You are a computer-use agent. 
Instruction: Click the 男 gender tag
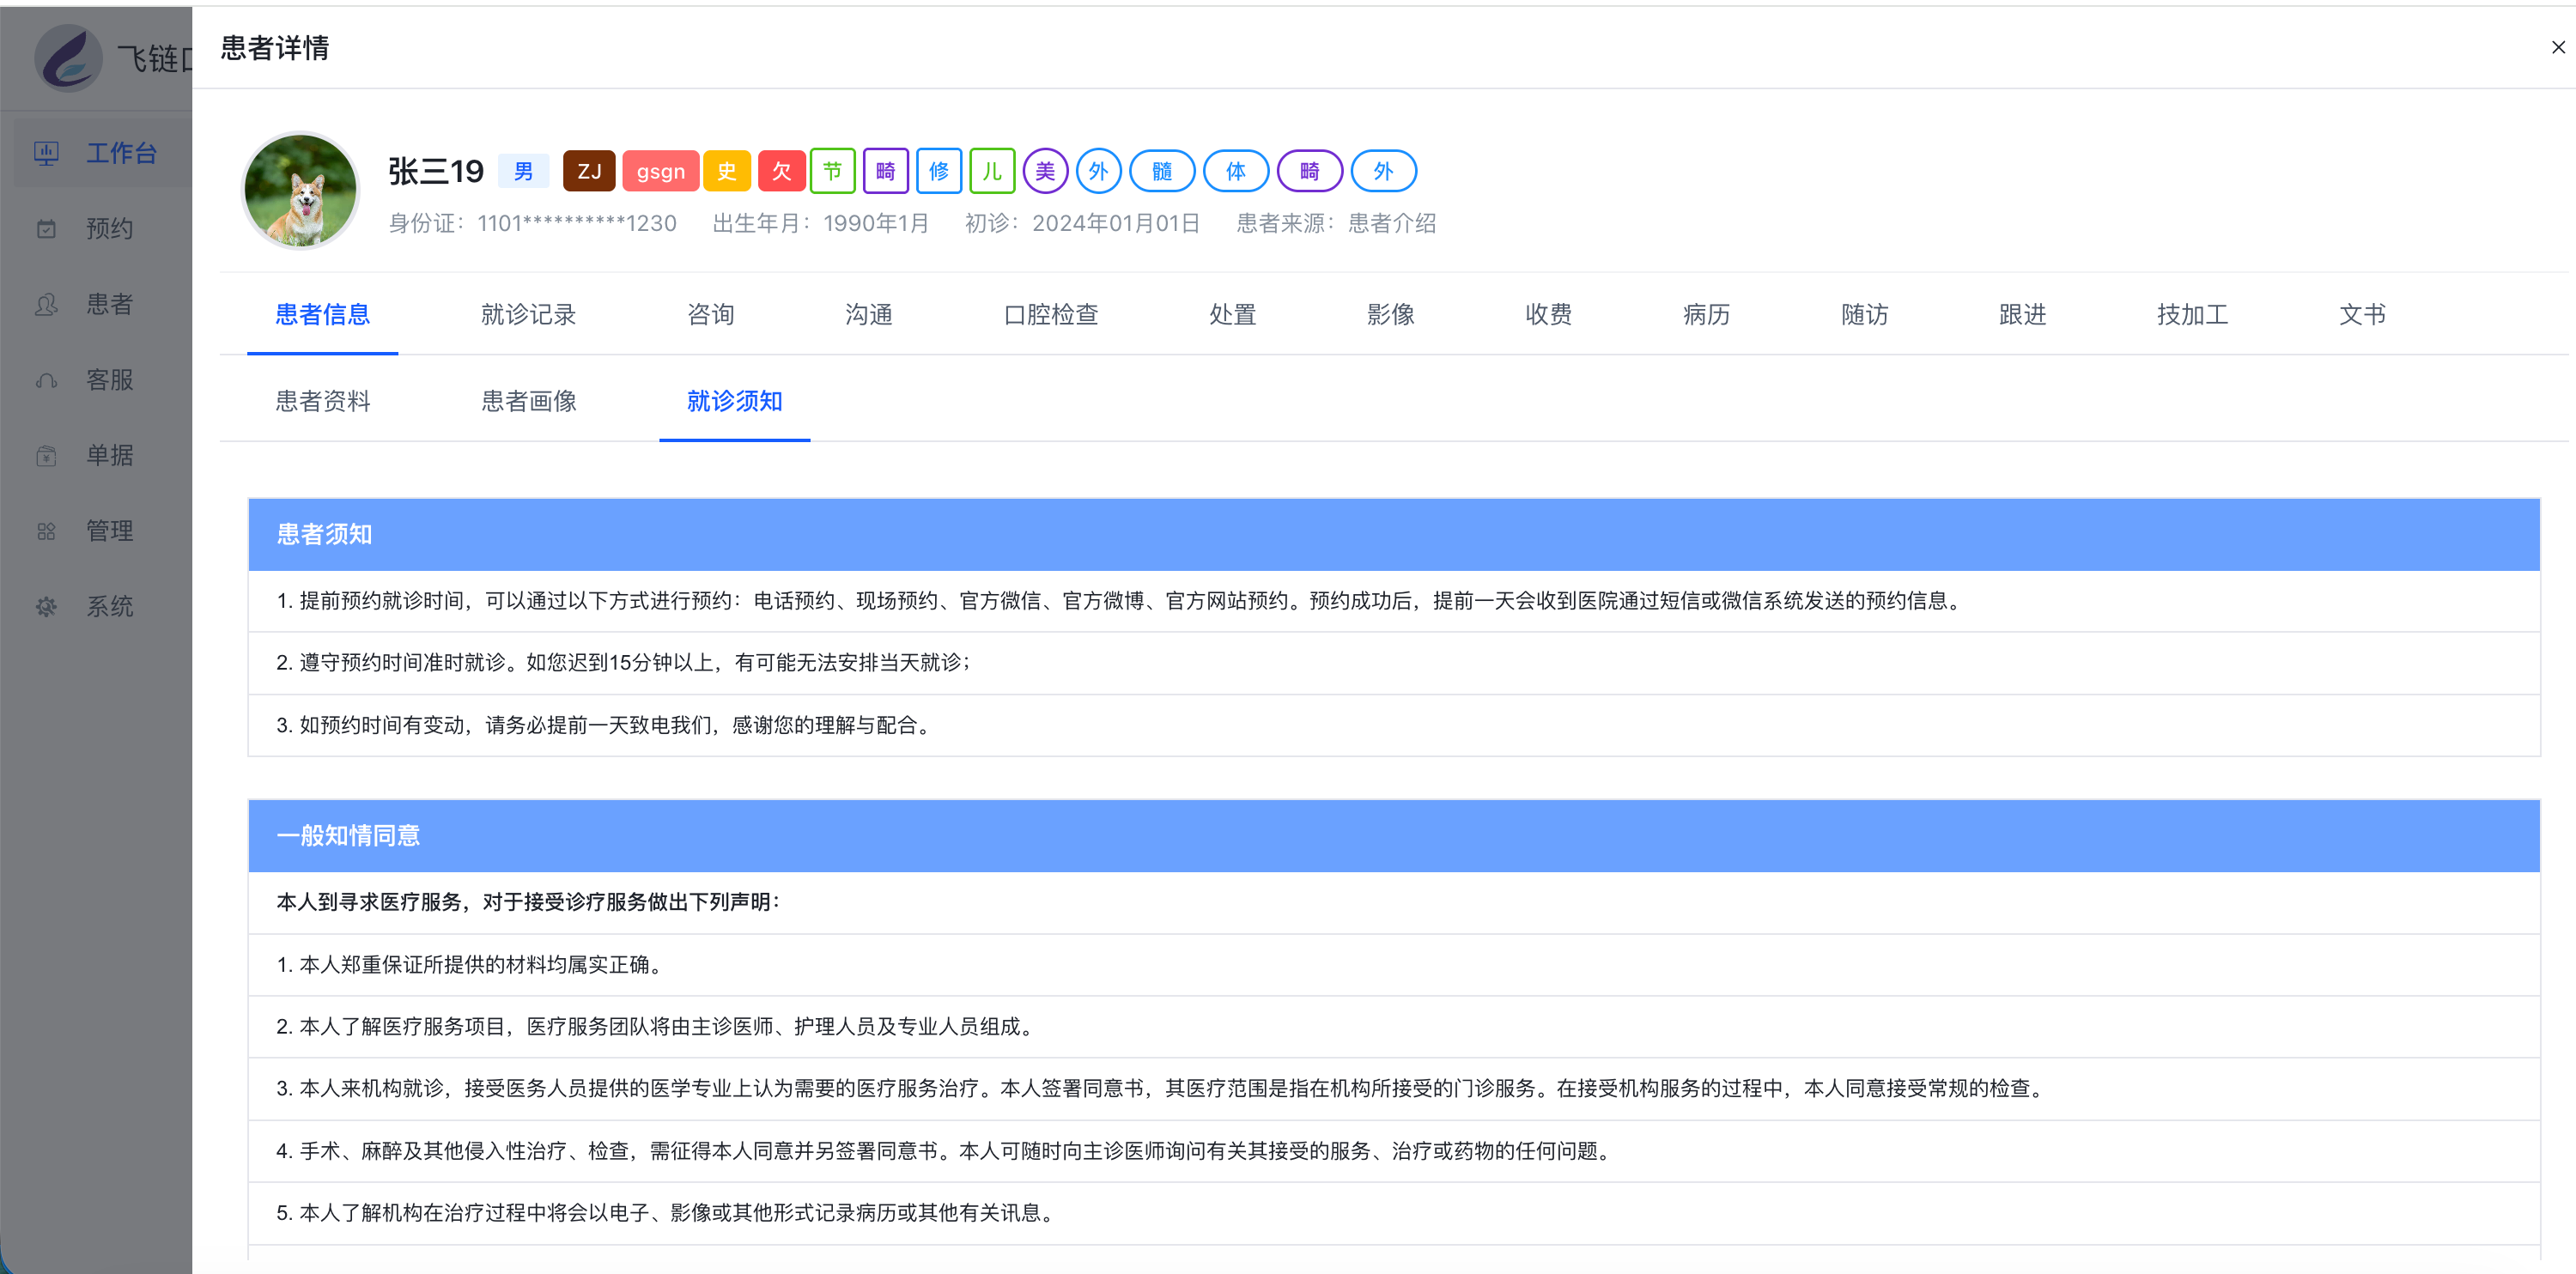523,171
